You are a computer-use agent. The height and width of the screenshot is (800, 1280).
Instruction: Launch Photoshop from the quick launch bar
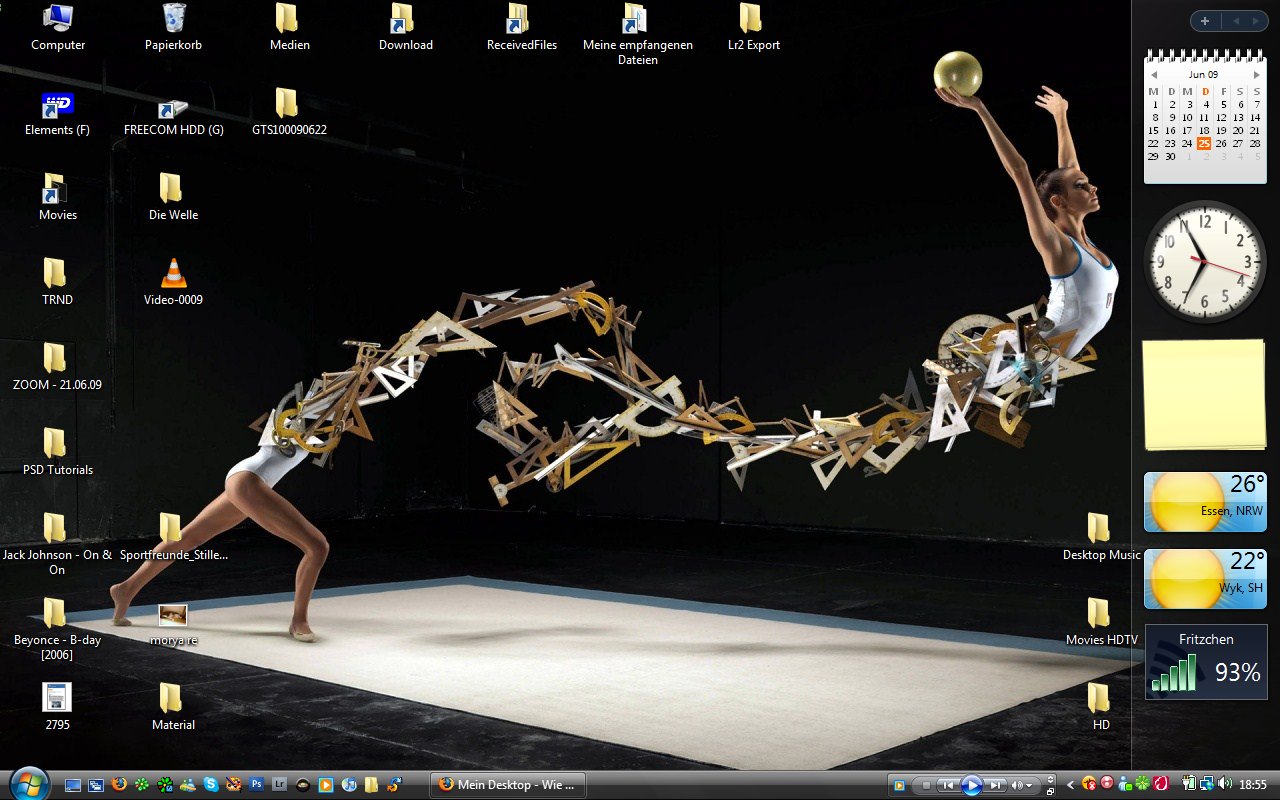tap(257, 785)
